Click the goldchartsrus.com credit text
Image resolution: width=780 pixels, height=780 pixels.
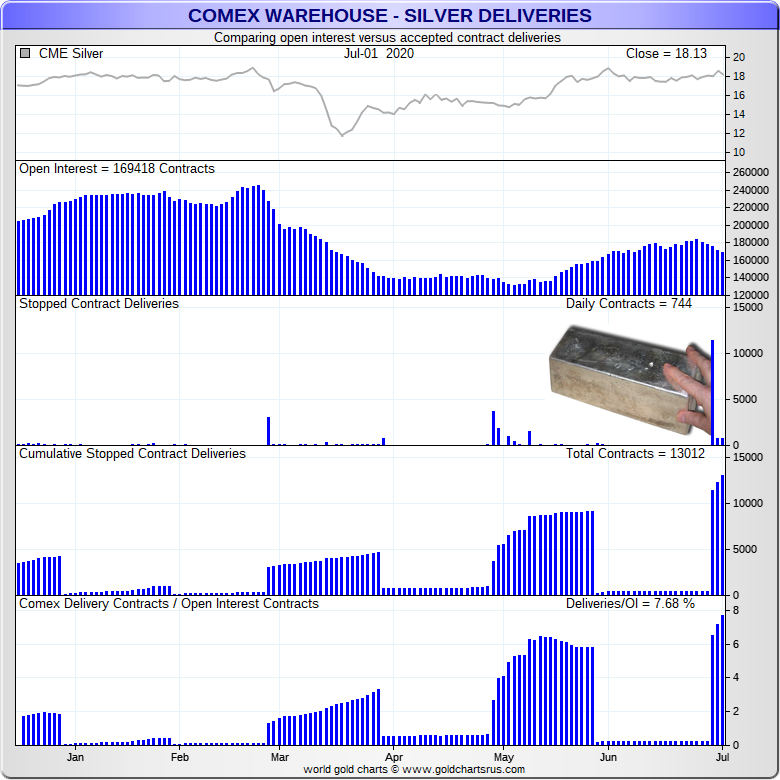click(x=414, y=769)
